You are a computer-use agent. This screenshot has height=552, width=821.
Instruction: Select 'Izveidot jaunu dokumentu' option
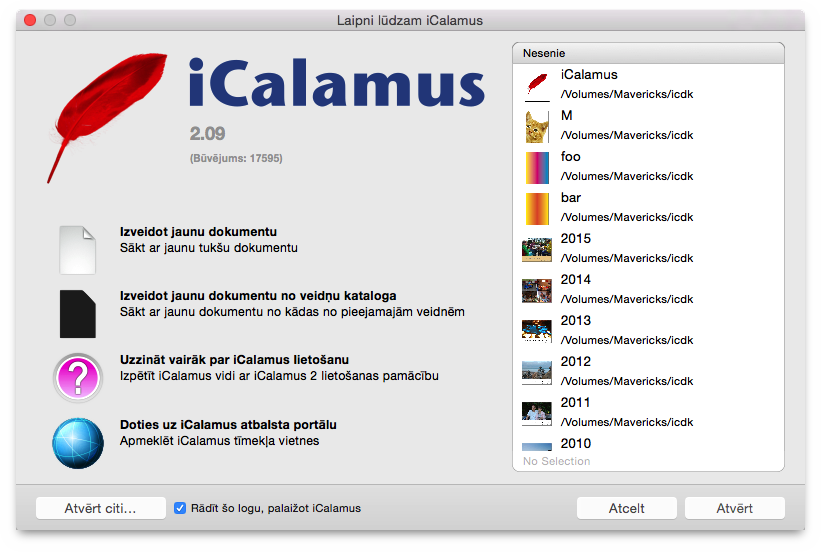[x=198, y=231]
